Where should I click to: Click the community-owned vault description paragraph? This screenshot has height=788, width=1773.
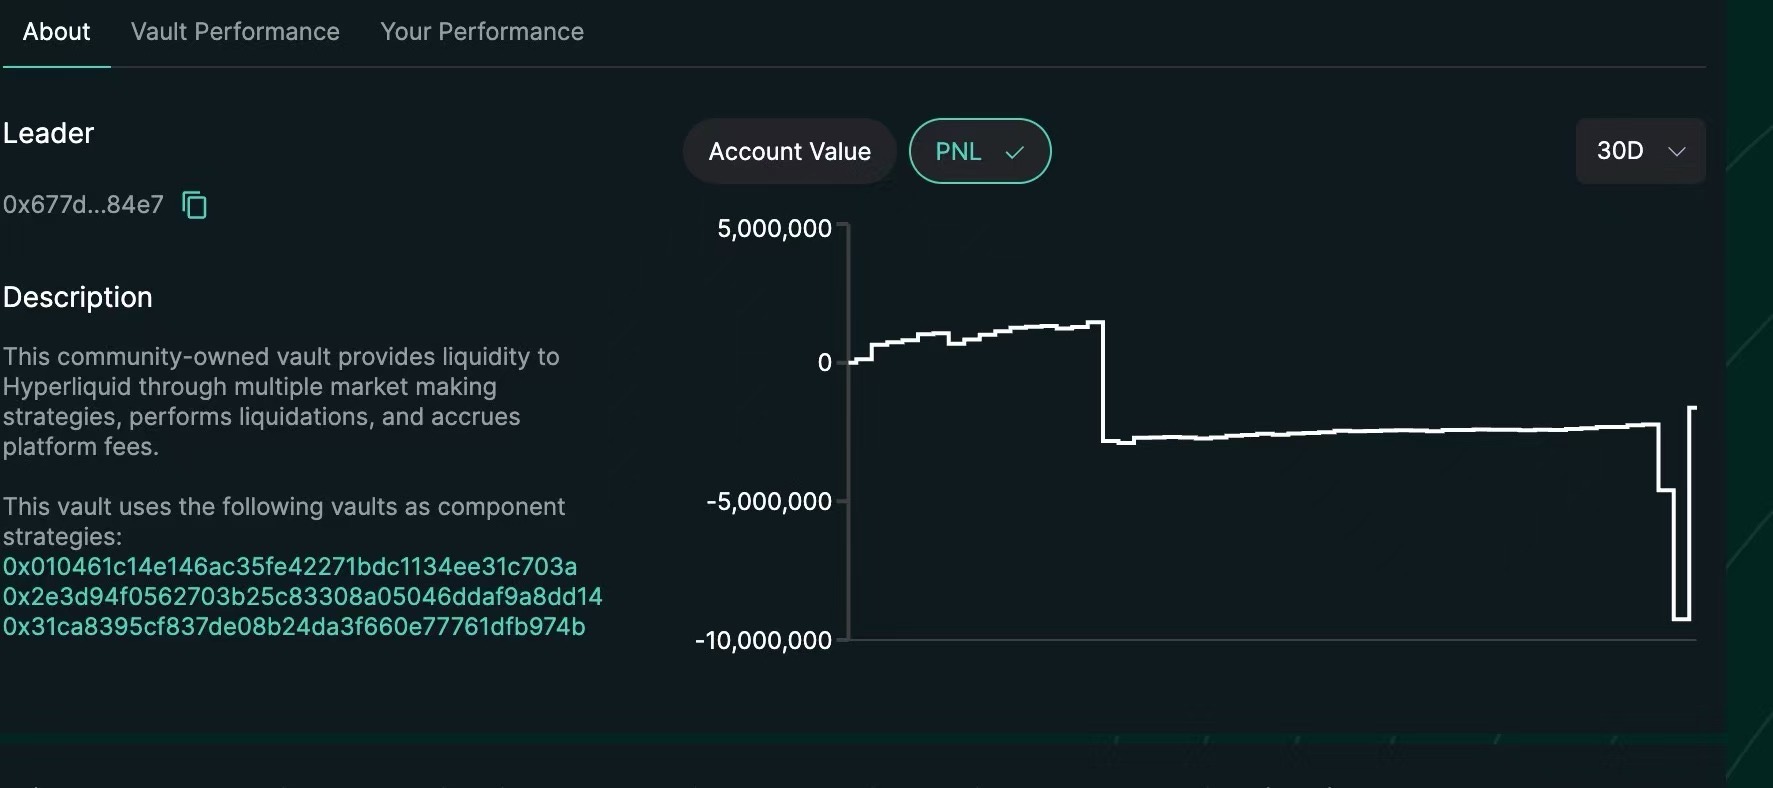coord(280,401)
